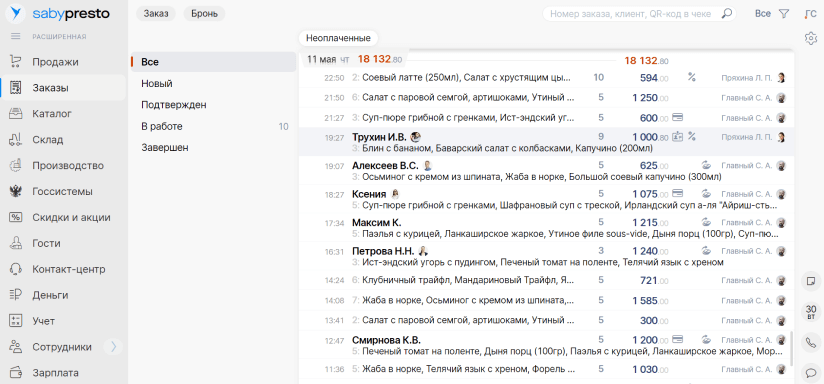Open the chat messages icon
Viewport: 824px width, 384px height.
(811, 373)
